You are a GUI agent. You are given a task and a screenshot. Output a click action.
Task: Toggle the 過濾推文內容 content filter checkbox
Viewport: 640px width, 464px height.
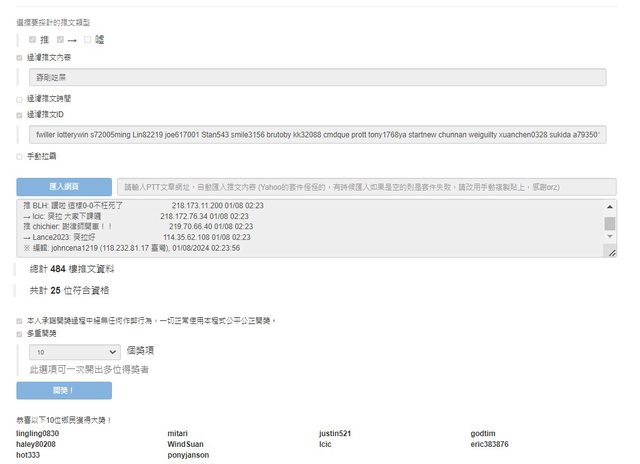(20, 58)
